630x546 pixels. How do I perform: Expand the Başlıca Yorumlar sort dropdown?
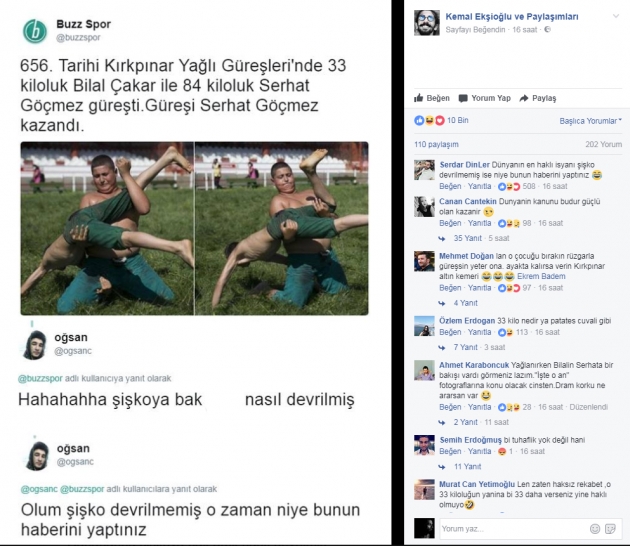click(x=590, y=121)
